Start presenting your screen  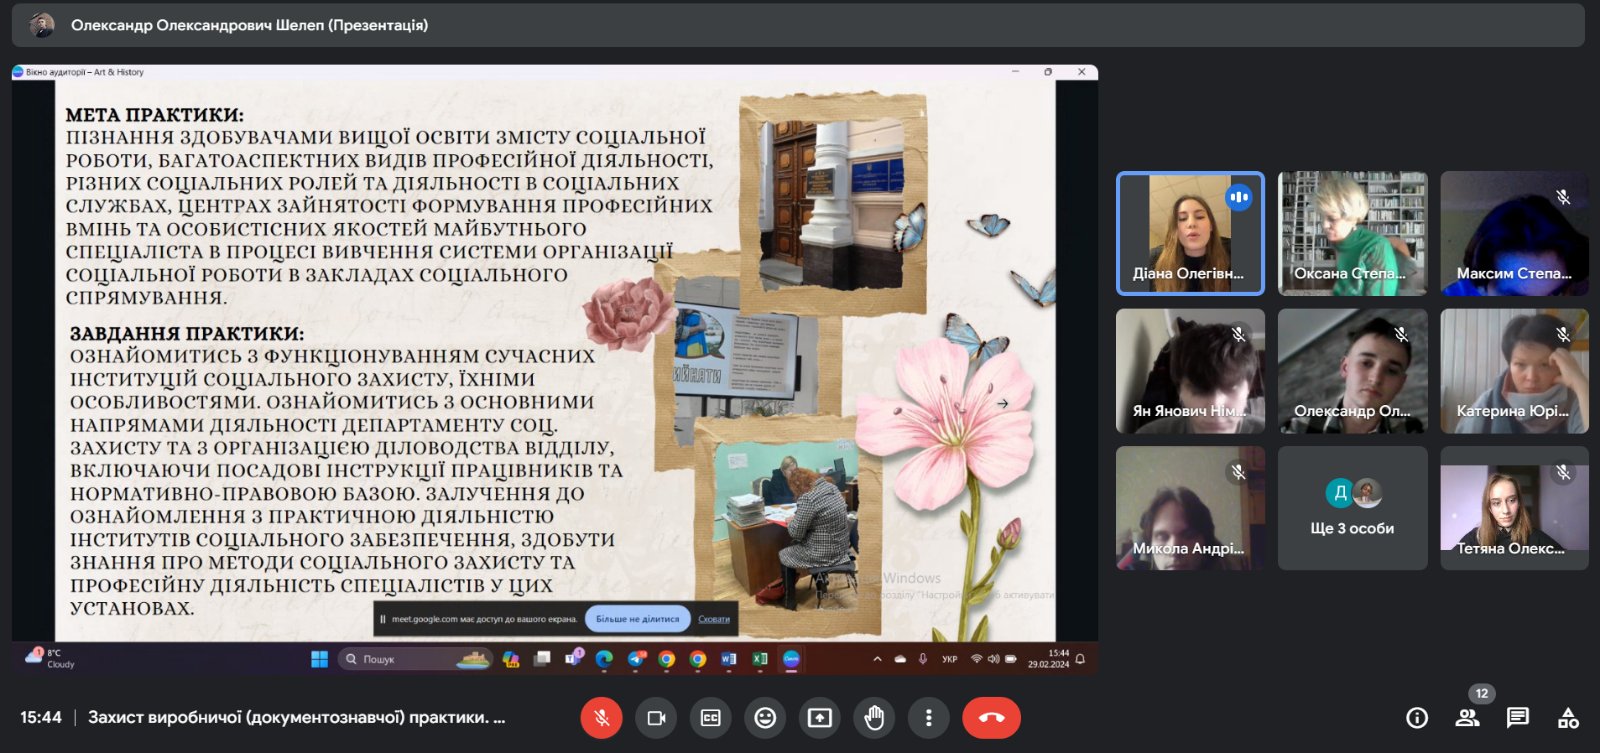820,717
